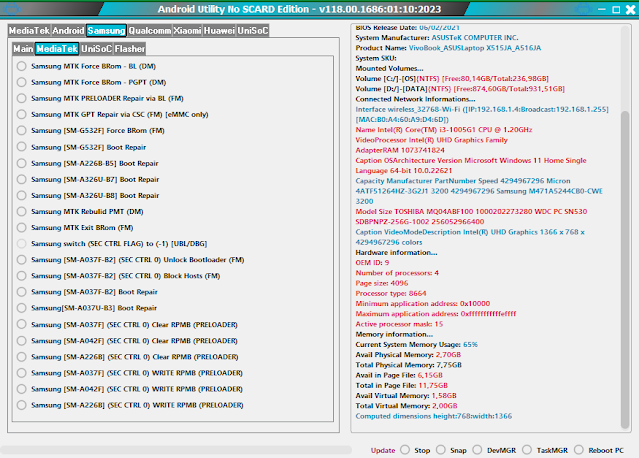Select the Reboot PC radio option
Screen dimensions: 639x458
click(579, 450)
